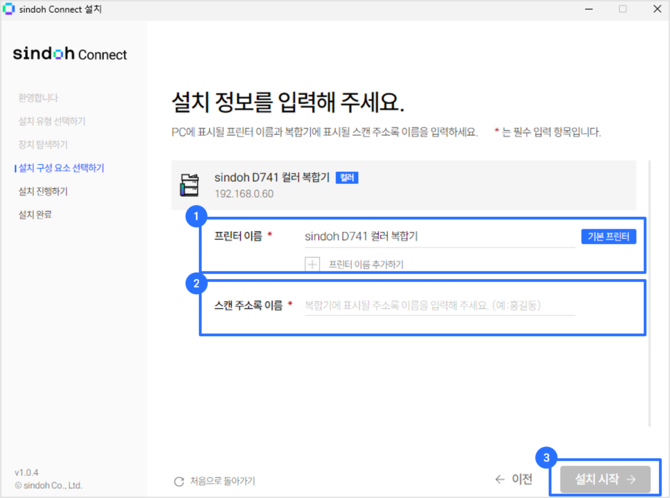This screenshot has width=670, height=498.
Task: Click the 스캔 주소록 이름 input field
Action: pos(440,305)
